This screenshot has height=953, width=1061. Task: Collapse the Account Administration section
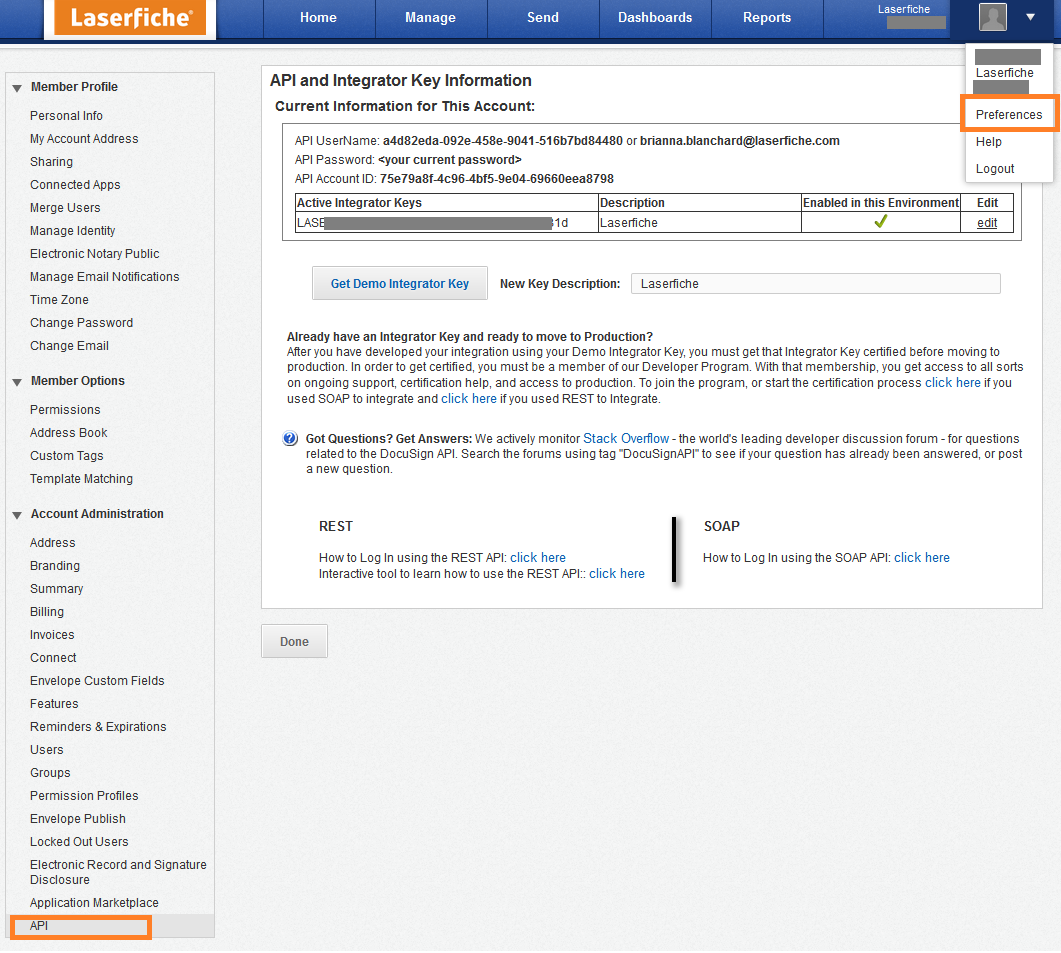17,516
